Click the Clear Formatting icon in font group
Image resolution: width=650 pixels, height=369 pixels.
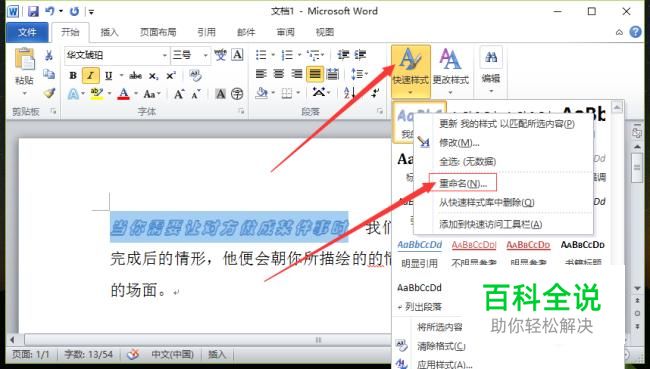pos(195,75)
